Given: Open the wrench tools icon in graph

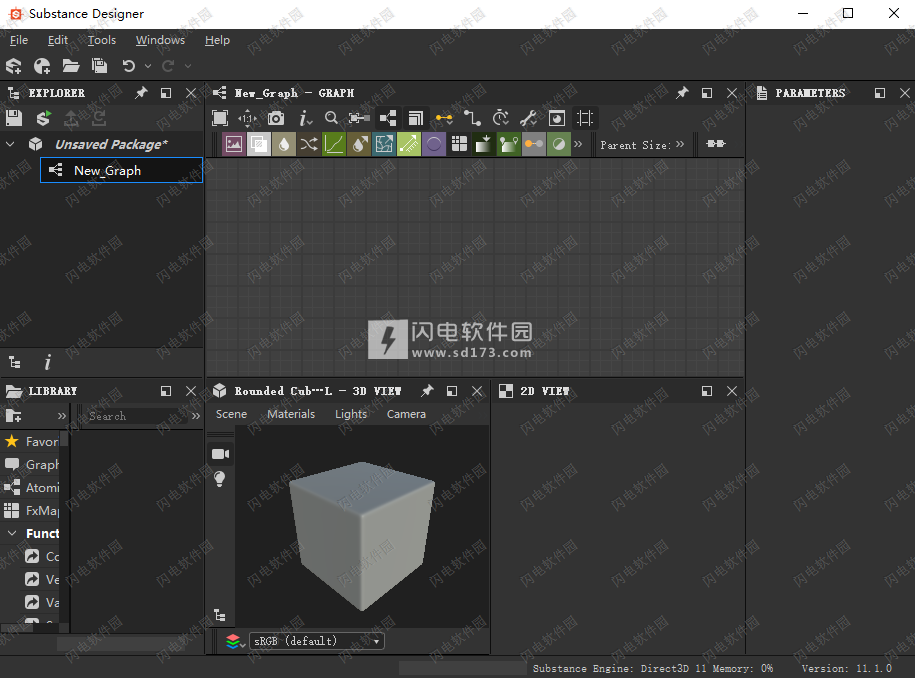Looking at the screenshot, I should (528, 118).
